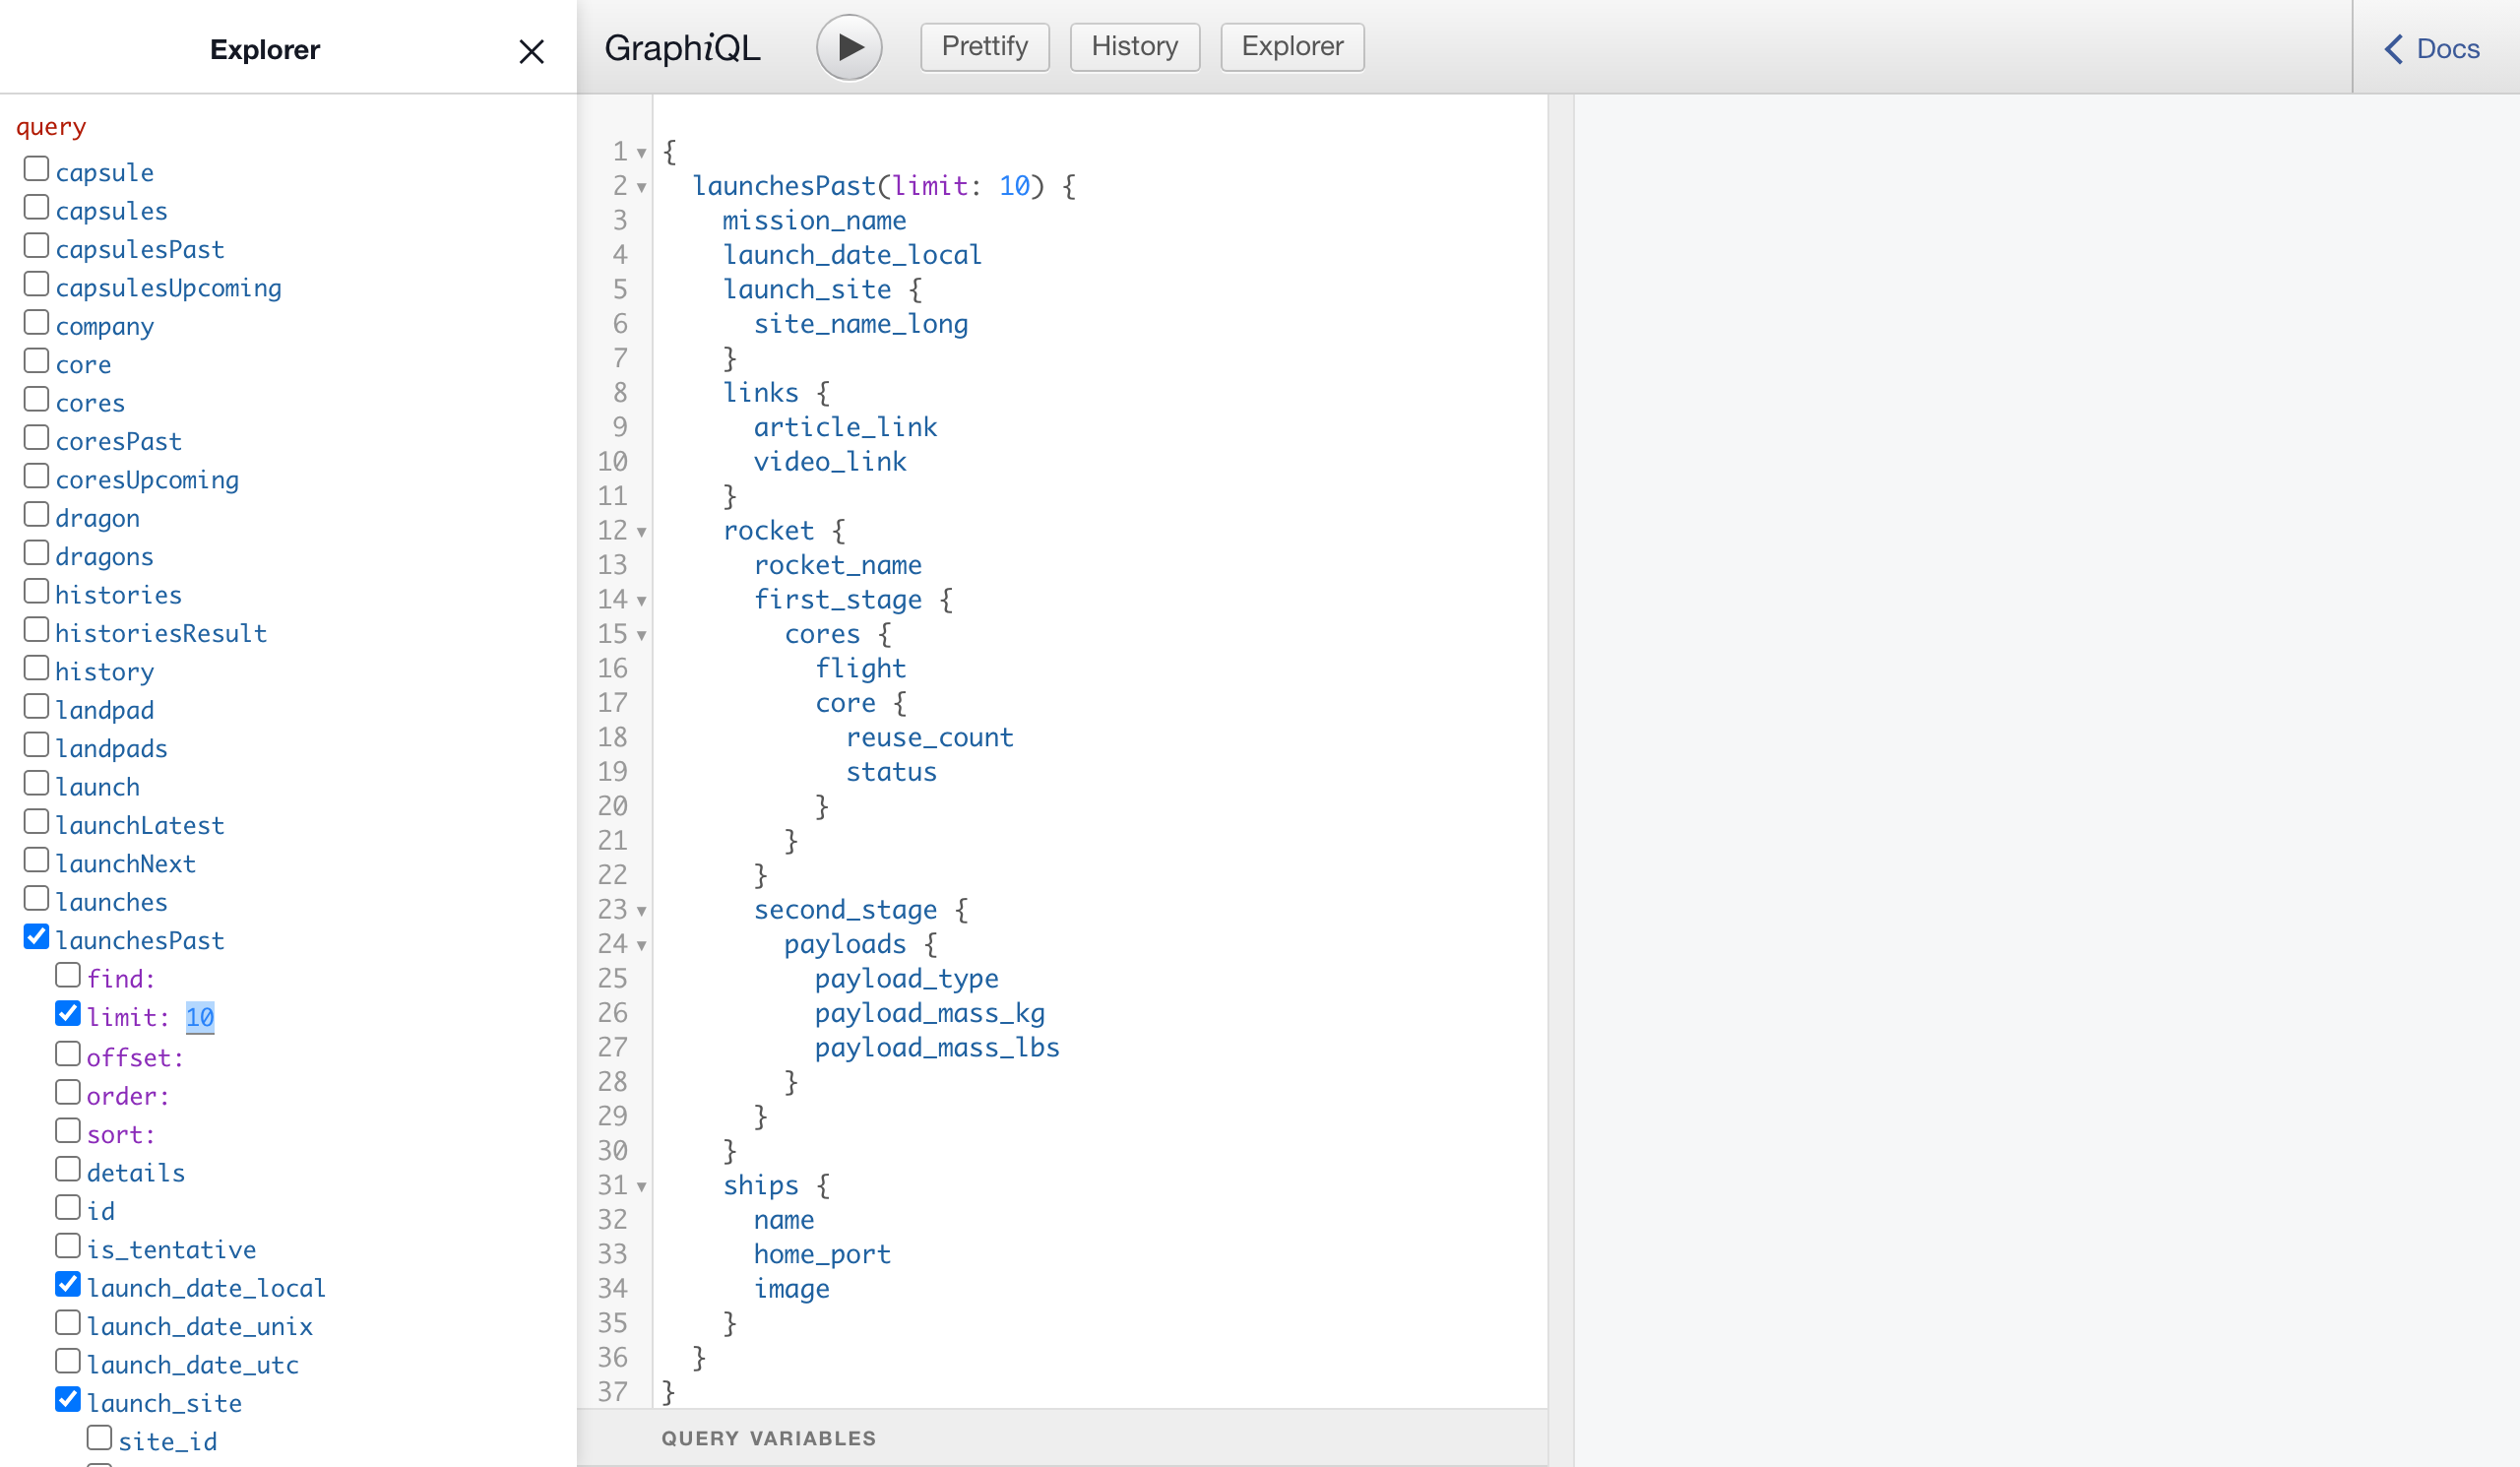Select the cores checkbox
2520x1467 pixels.
click(36, 399)
